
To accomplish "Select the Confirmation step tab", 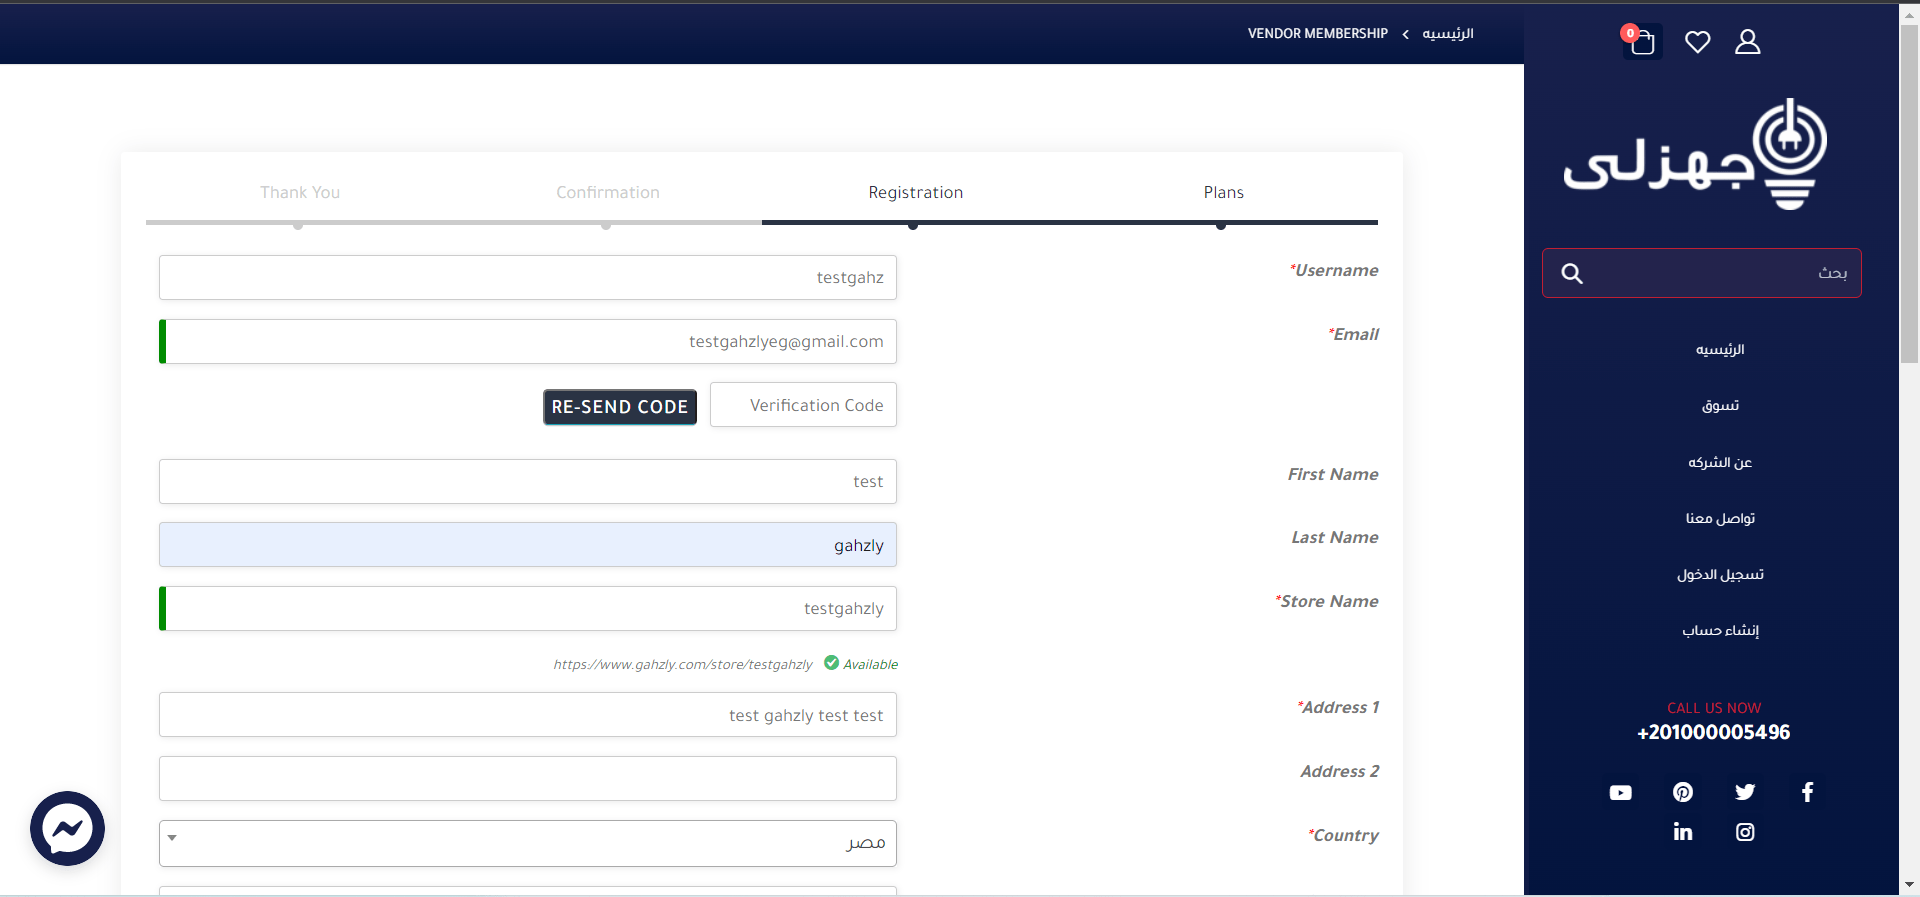I will [x=607, y=193].
